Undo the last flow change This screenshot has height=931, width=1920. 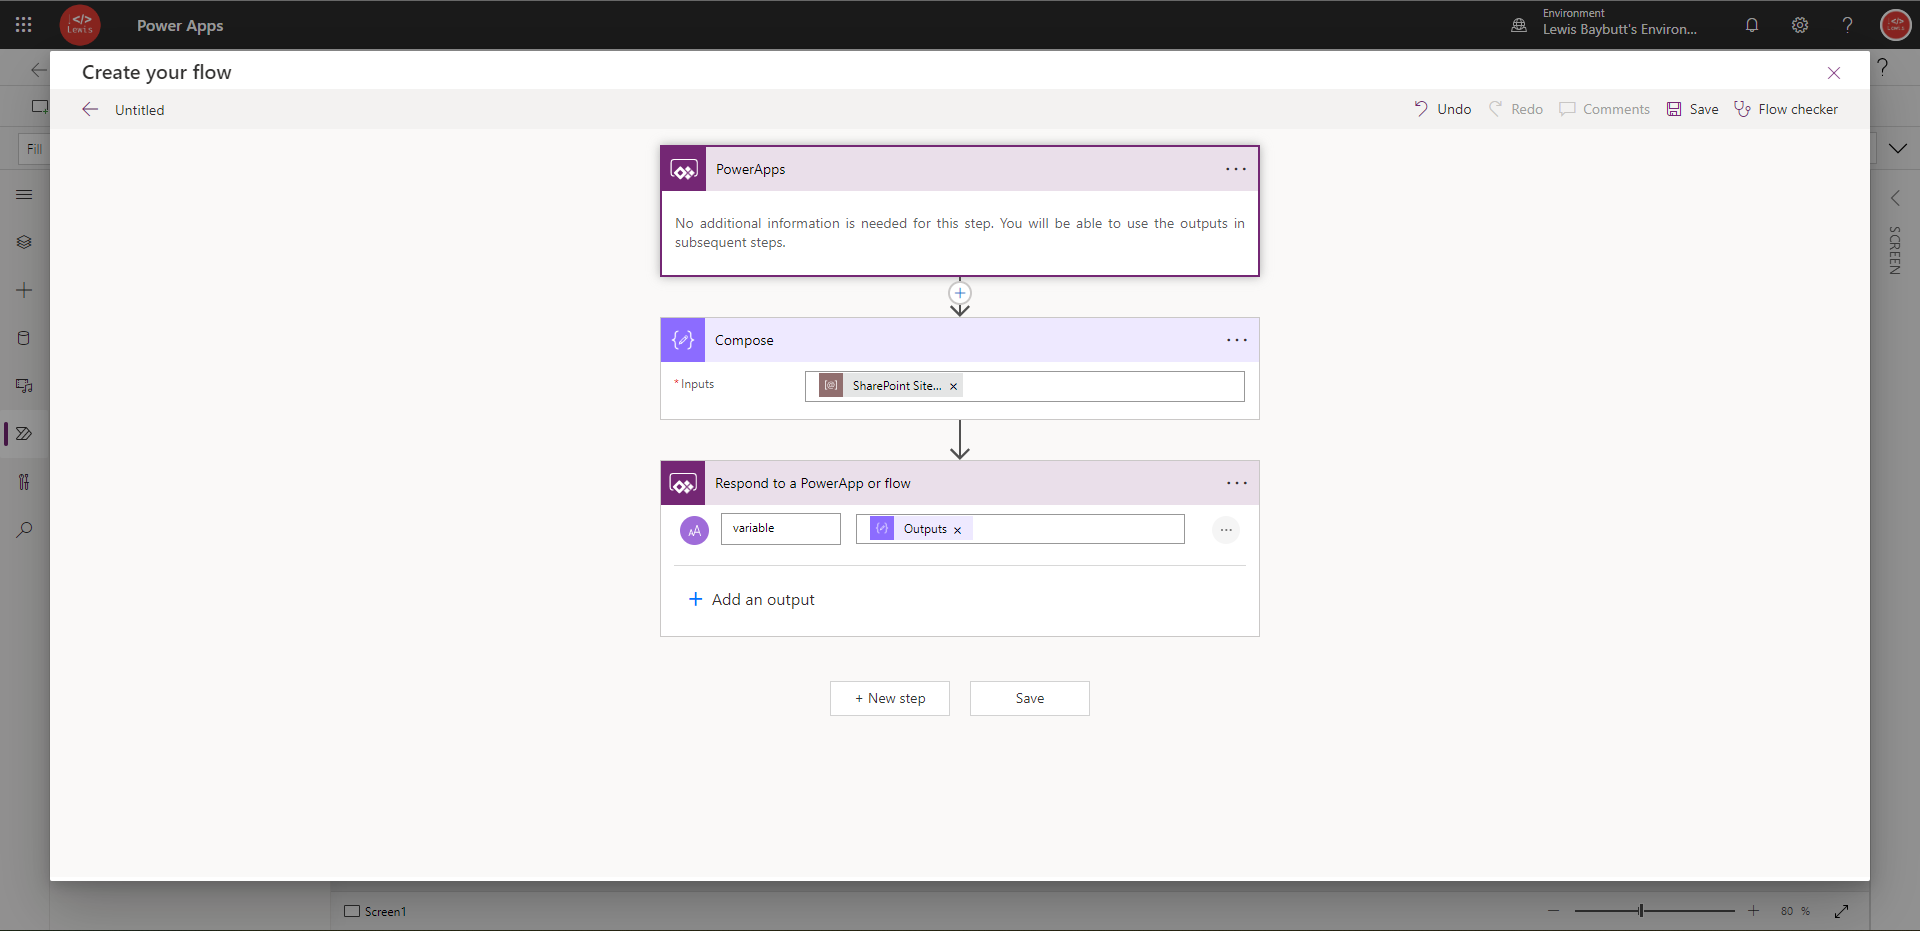point(1442,109)
